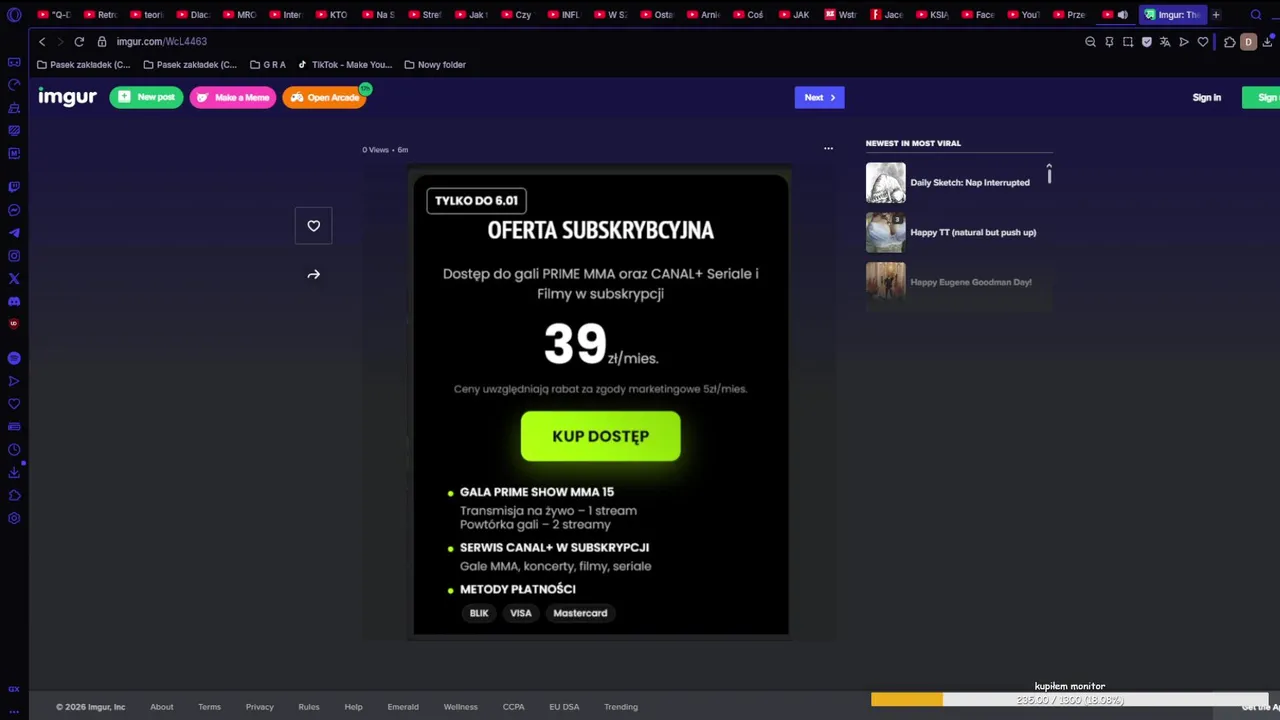The image size is (1280, 720).
Task: Switch to the "MRO" tab
Action: coord(239,15)
